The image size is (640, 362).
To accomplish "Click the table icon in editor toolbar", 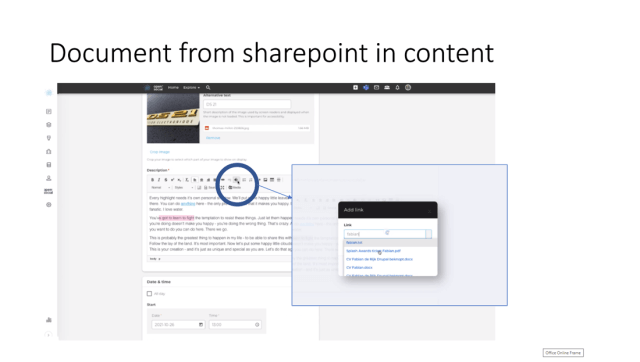I will tap(272, 180).
